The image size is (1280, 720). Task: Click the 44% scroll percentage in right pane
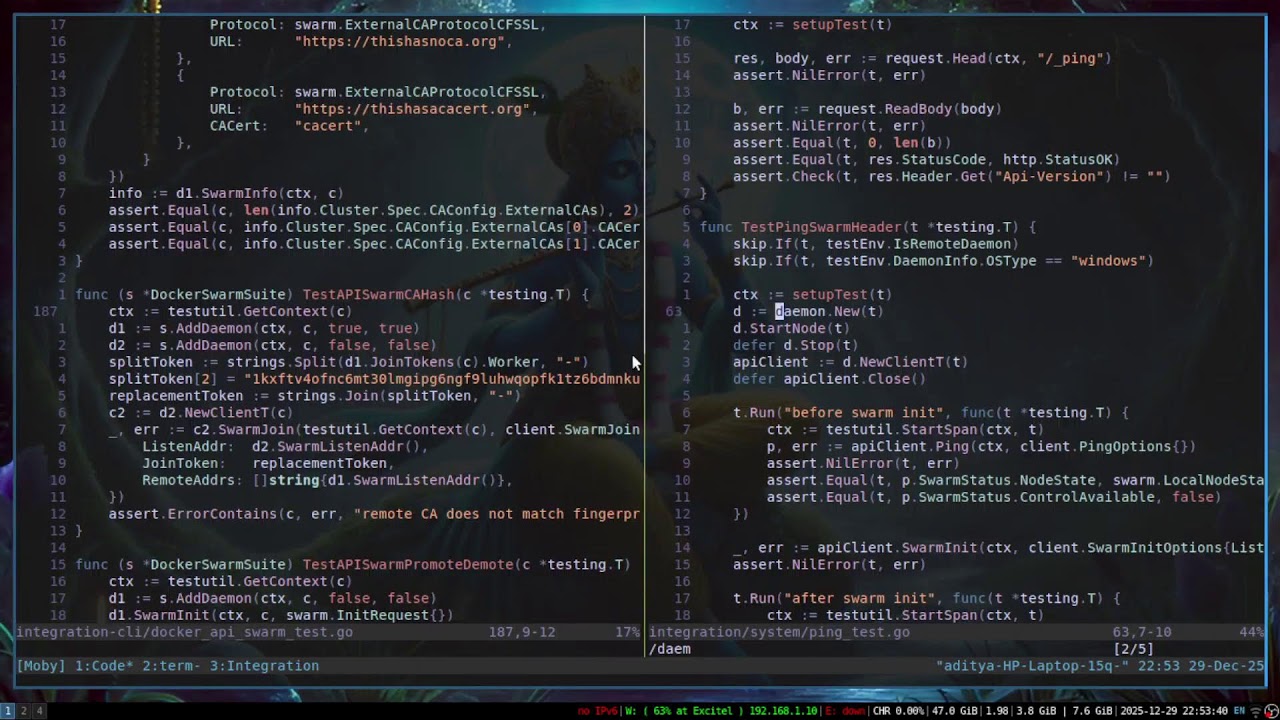pyautogui.click(x=1251, y=632)
